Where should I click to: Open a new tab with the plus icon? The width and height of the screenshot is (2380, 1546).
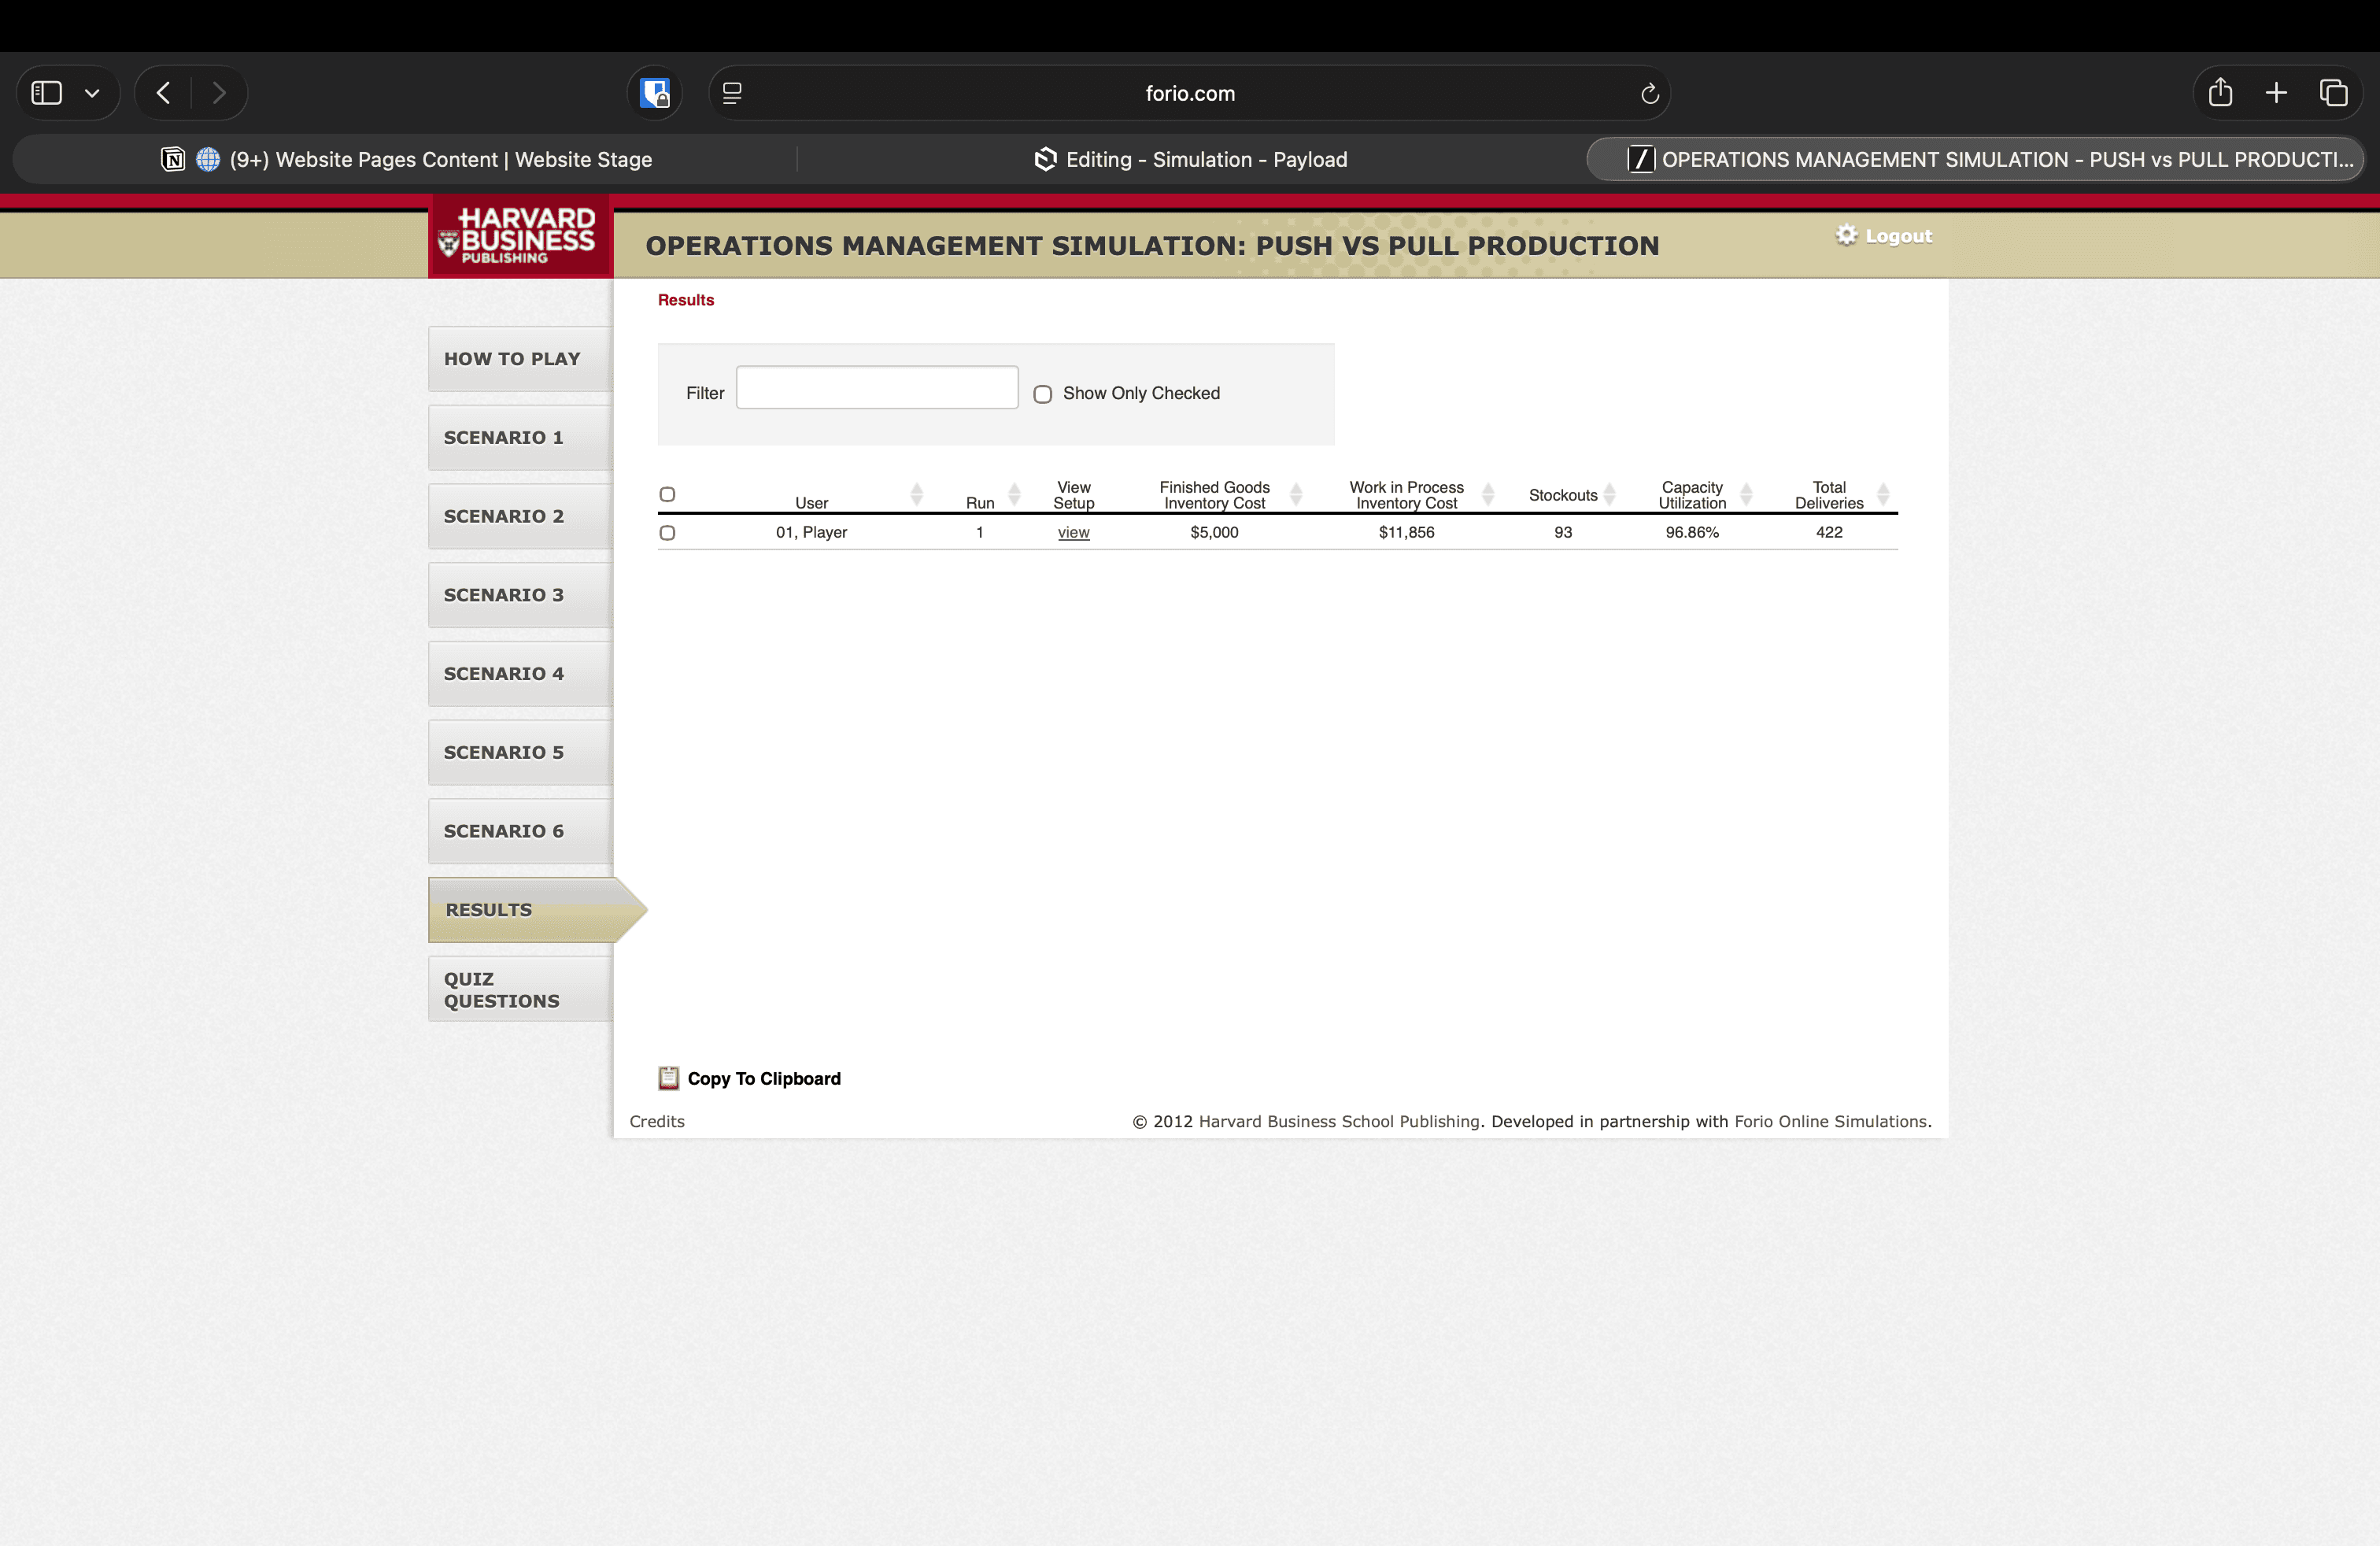2276,93
